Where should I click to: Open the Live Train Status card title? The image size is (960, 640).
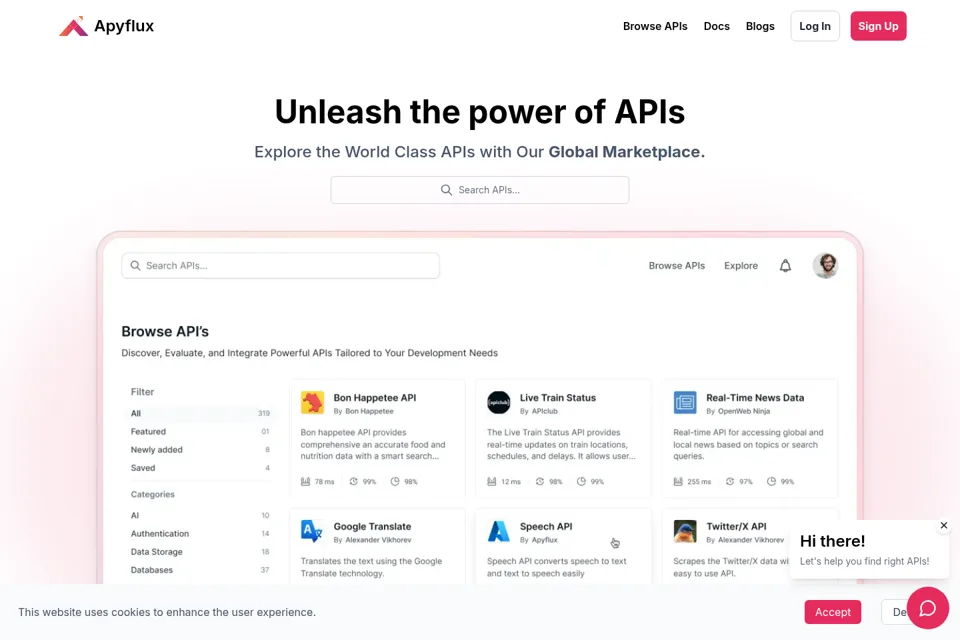[x=558, y=397]
